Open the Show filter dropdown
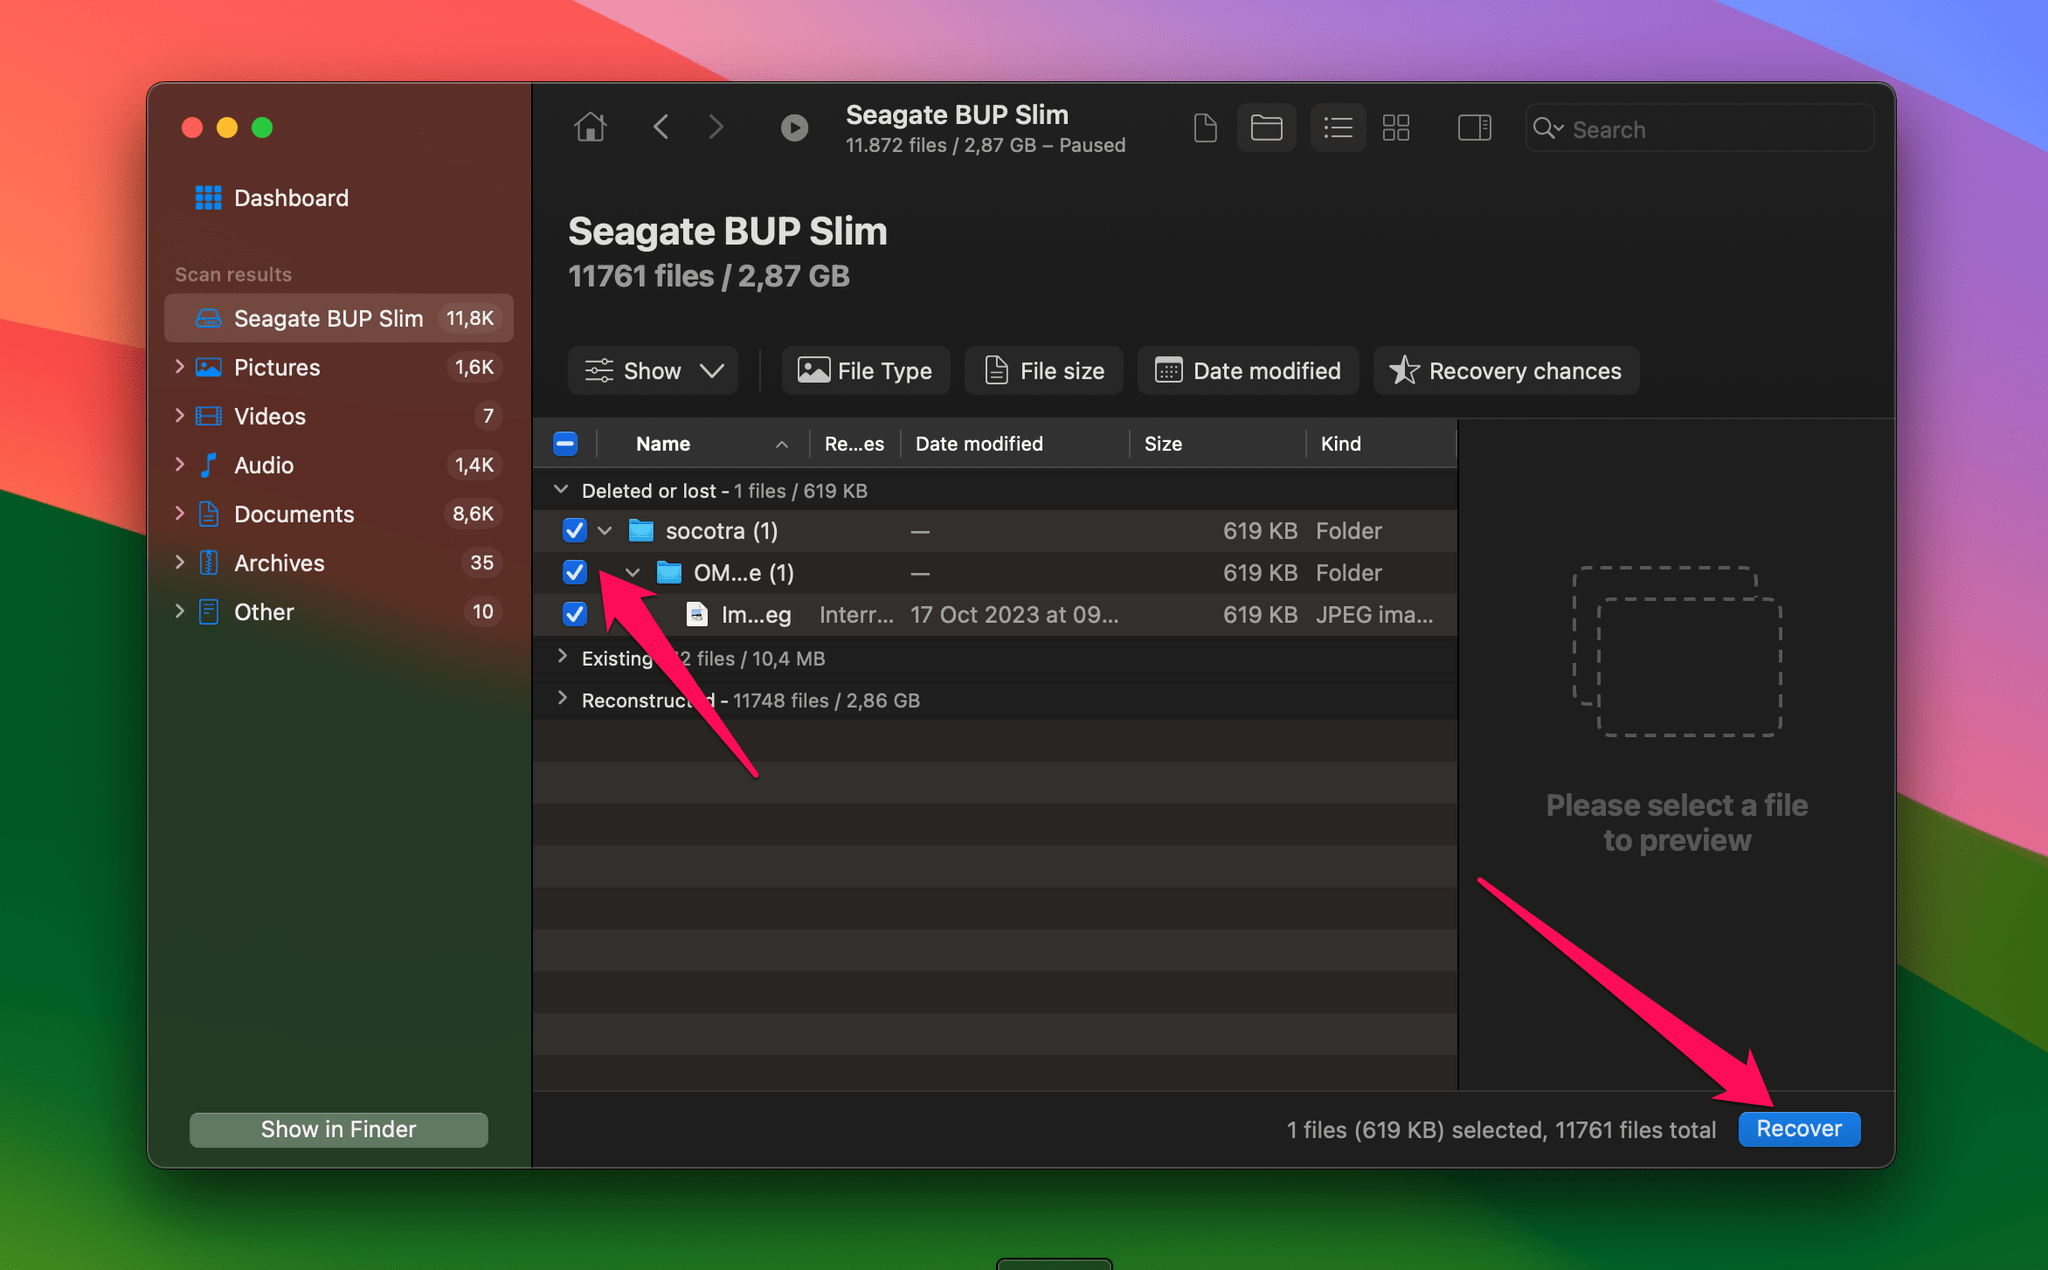The image size is (2048, 1270). coord(652,370)
